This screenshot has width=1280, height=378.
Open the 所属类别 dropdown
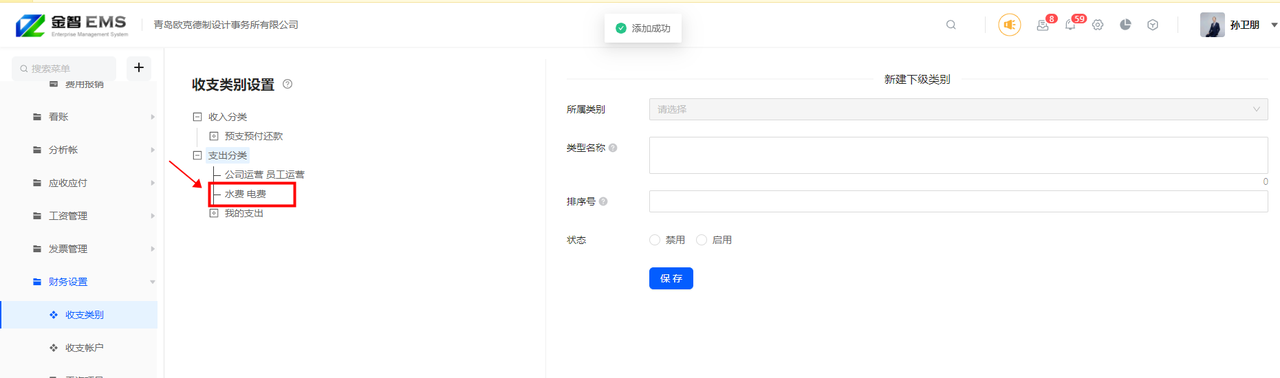pyautogui.click(x=958, y=110)
